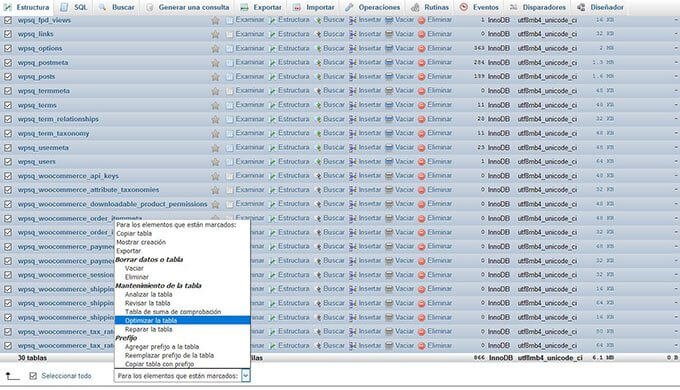Click favorite star for wpsq_terms

[215, 105]
